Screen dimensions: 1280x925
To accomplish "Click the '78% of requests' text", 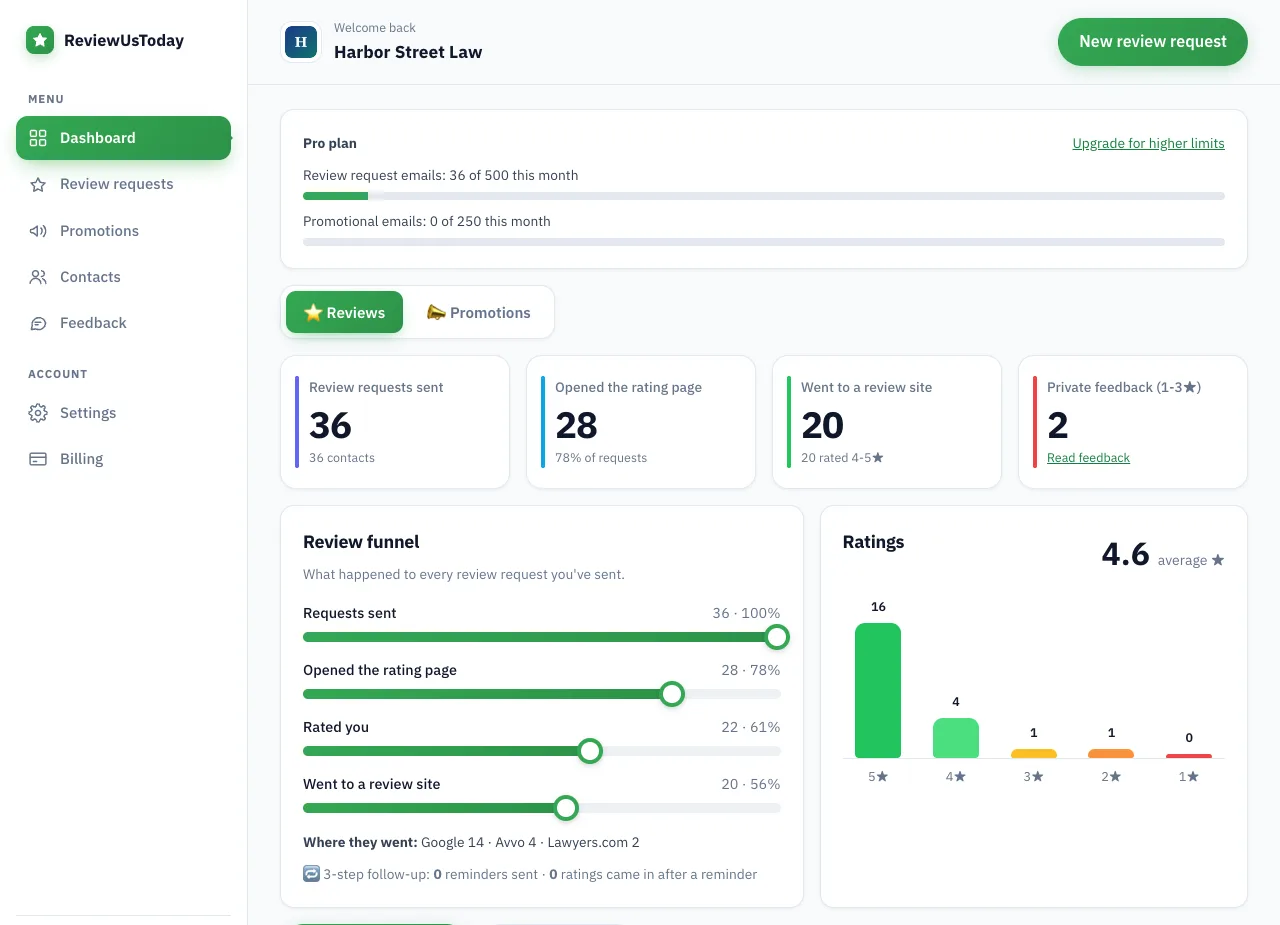I will 601,458.
